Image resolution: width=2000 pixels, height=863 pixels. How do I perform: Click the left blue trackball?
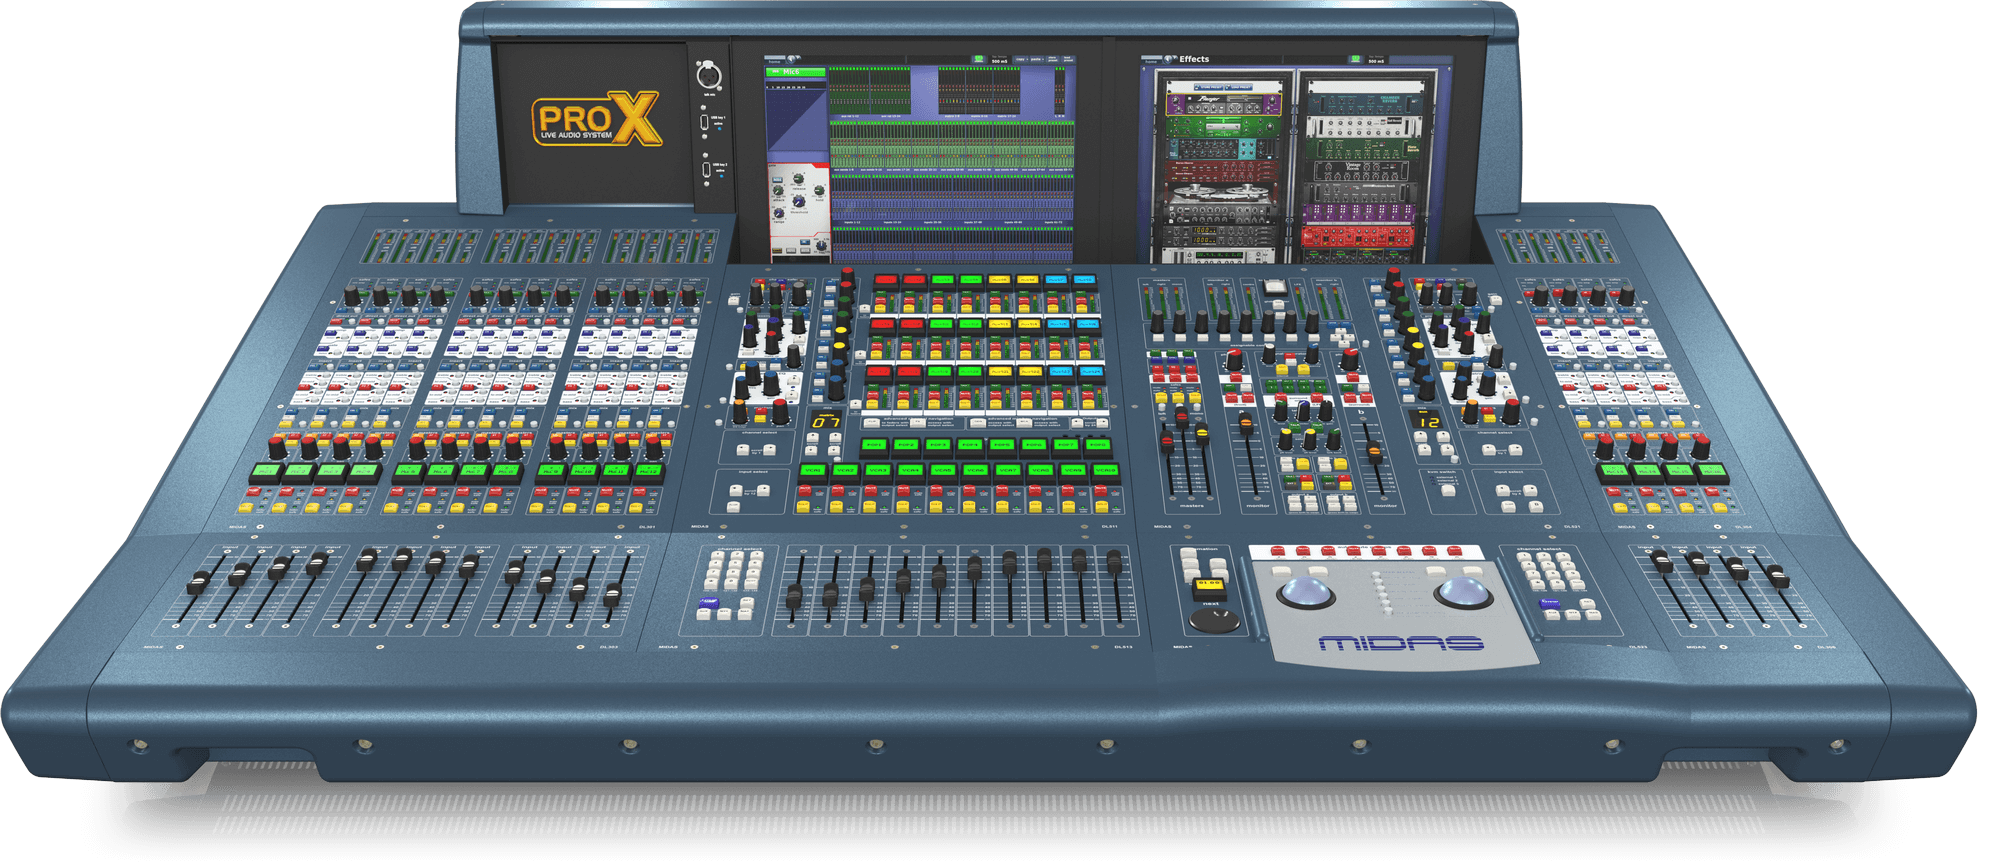pyautogui.click(x=1308, y=591)
